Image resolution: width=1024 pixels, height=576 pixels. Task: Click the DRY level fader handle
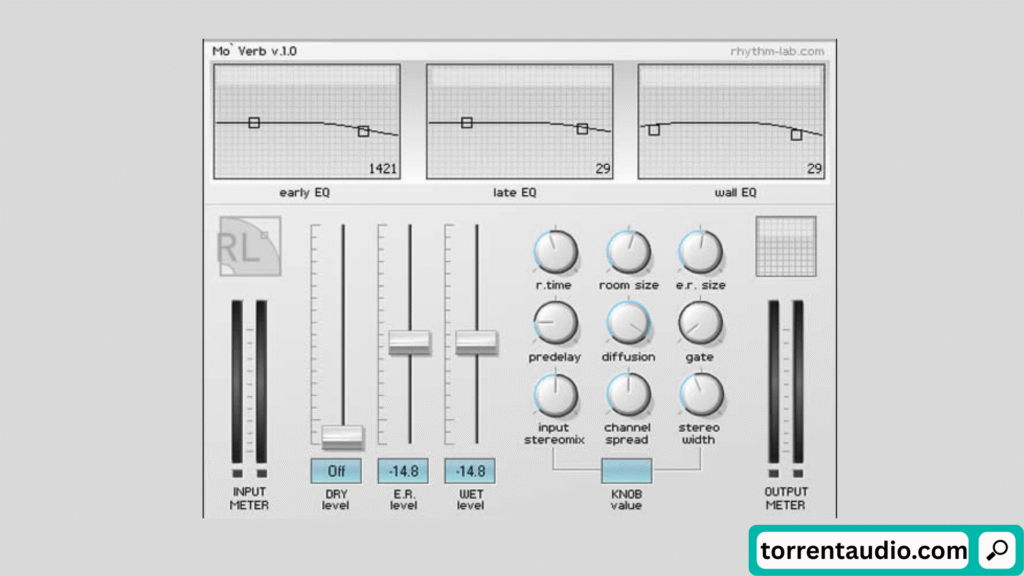(x=343, y=436)
